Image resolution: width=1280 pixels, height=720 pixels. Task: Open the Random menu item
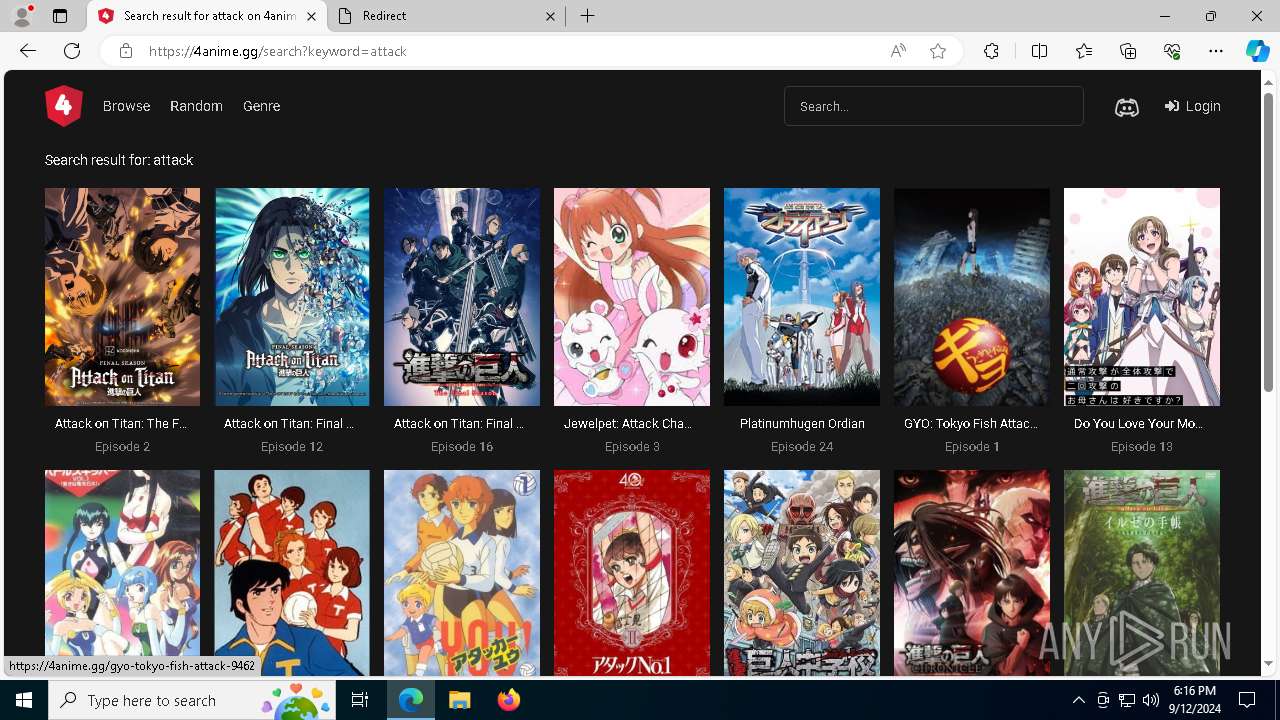(x=196, y=106)
